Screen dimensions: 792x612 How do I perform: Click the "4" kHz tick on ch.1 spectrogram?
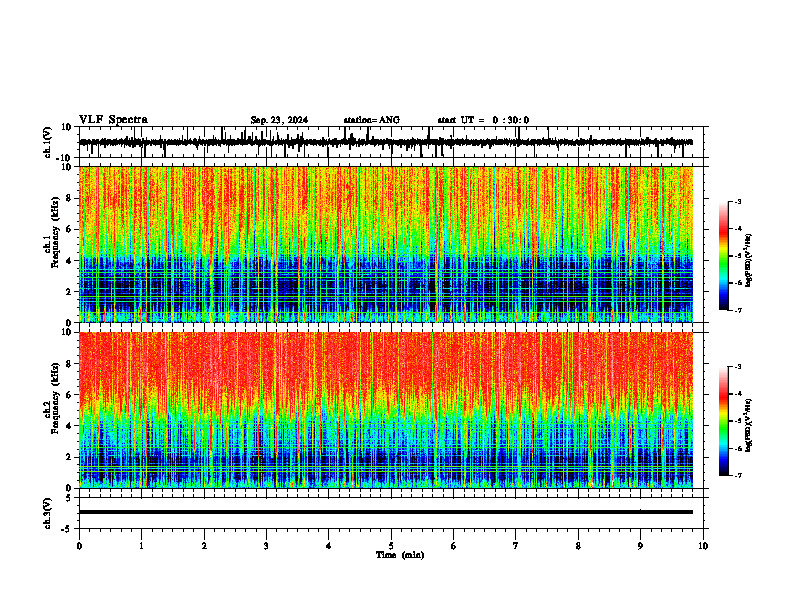point(70,261)
